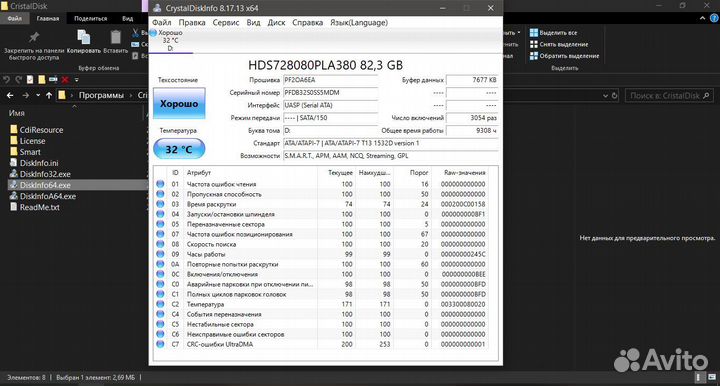Click Снять выделение in Explorer ribbon
The height and width of the screenshot is (386, 720).
click(x=558, y=44)
